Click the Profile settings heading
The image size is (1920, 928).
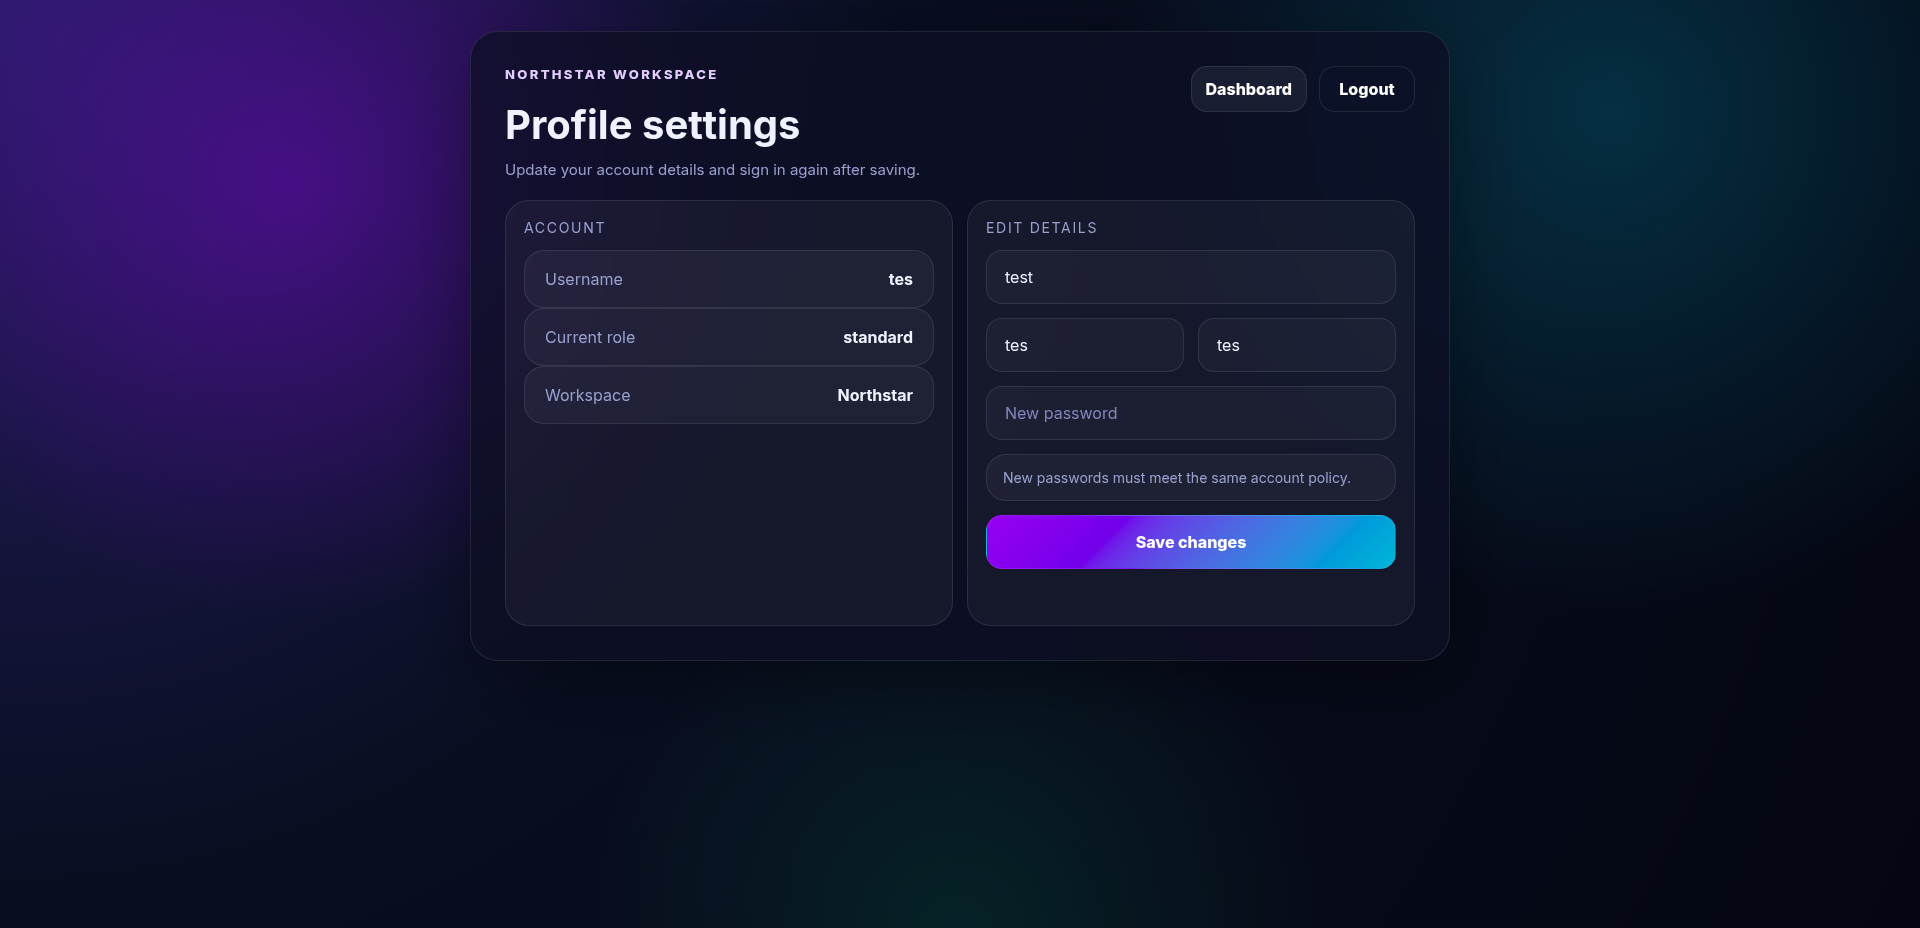(652, 125)
